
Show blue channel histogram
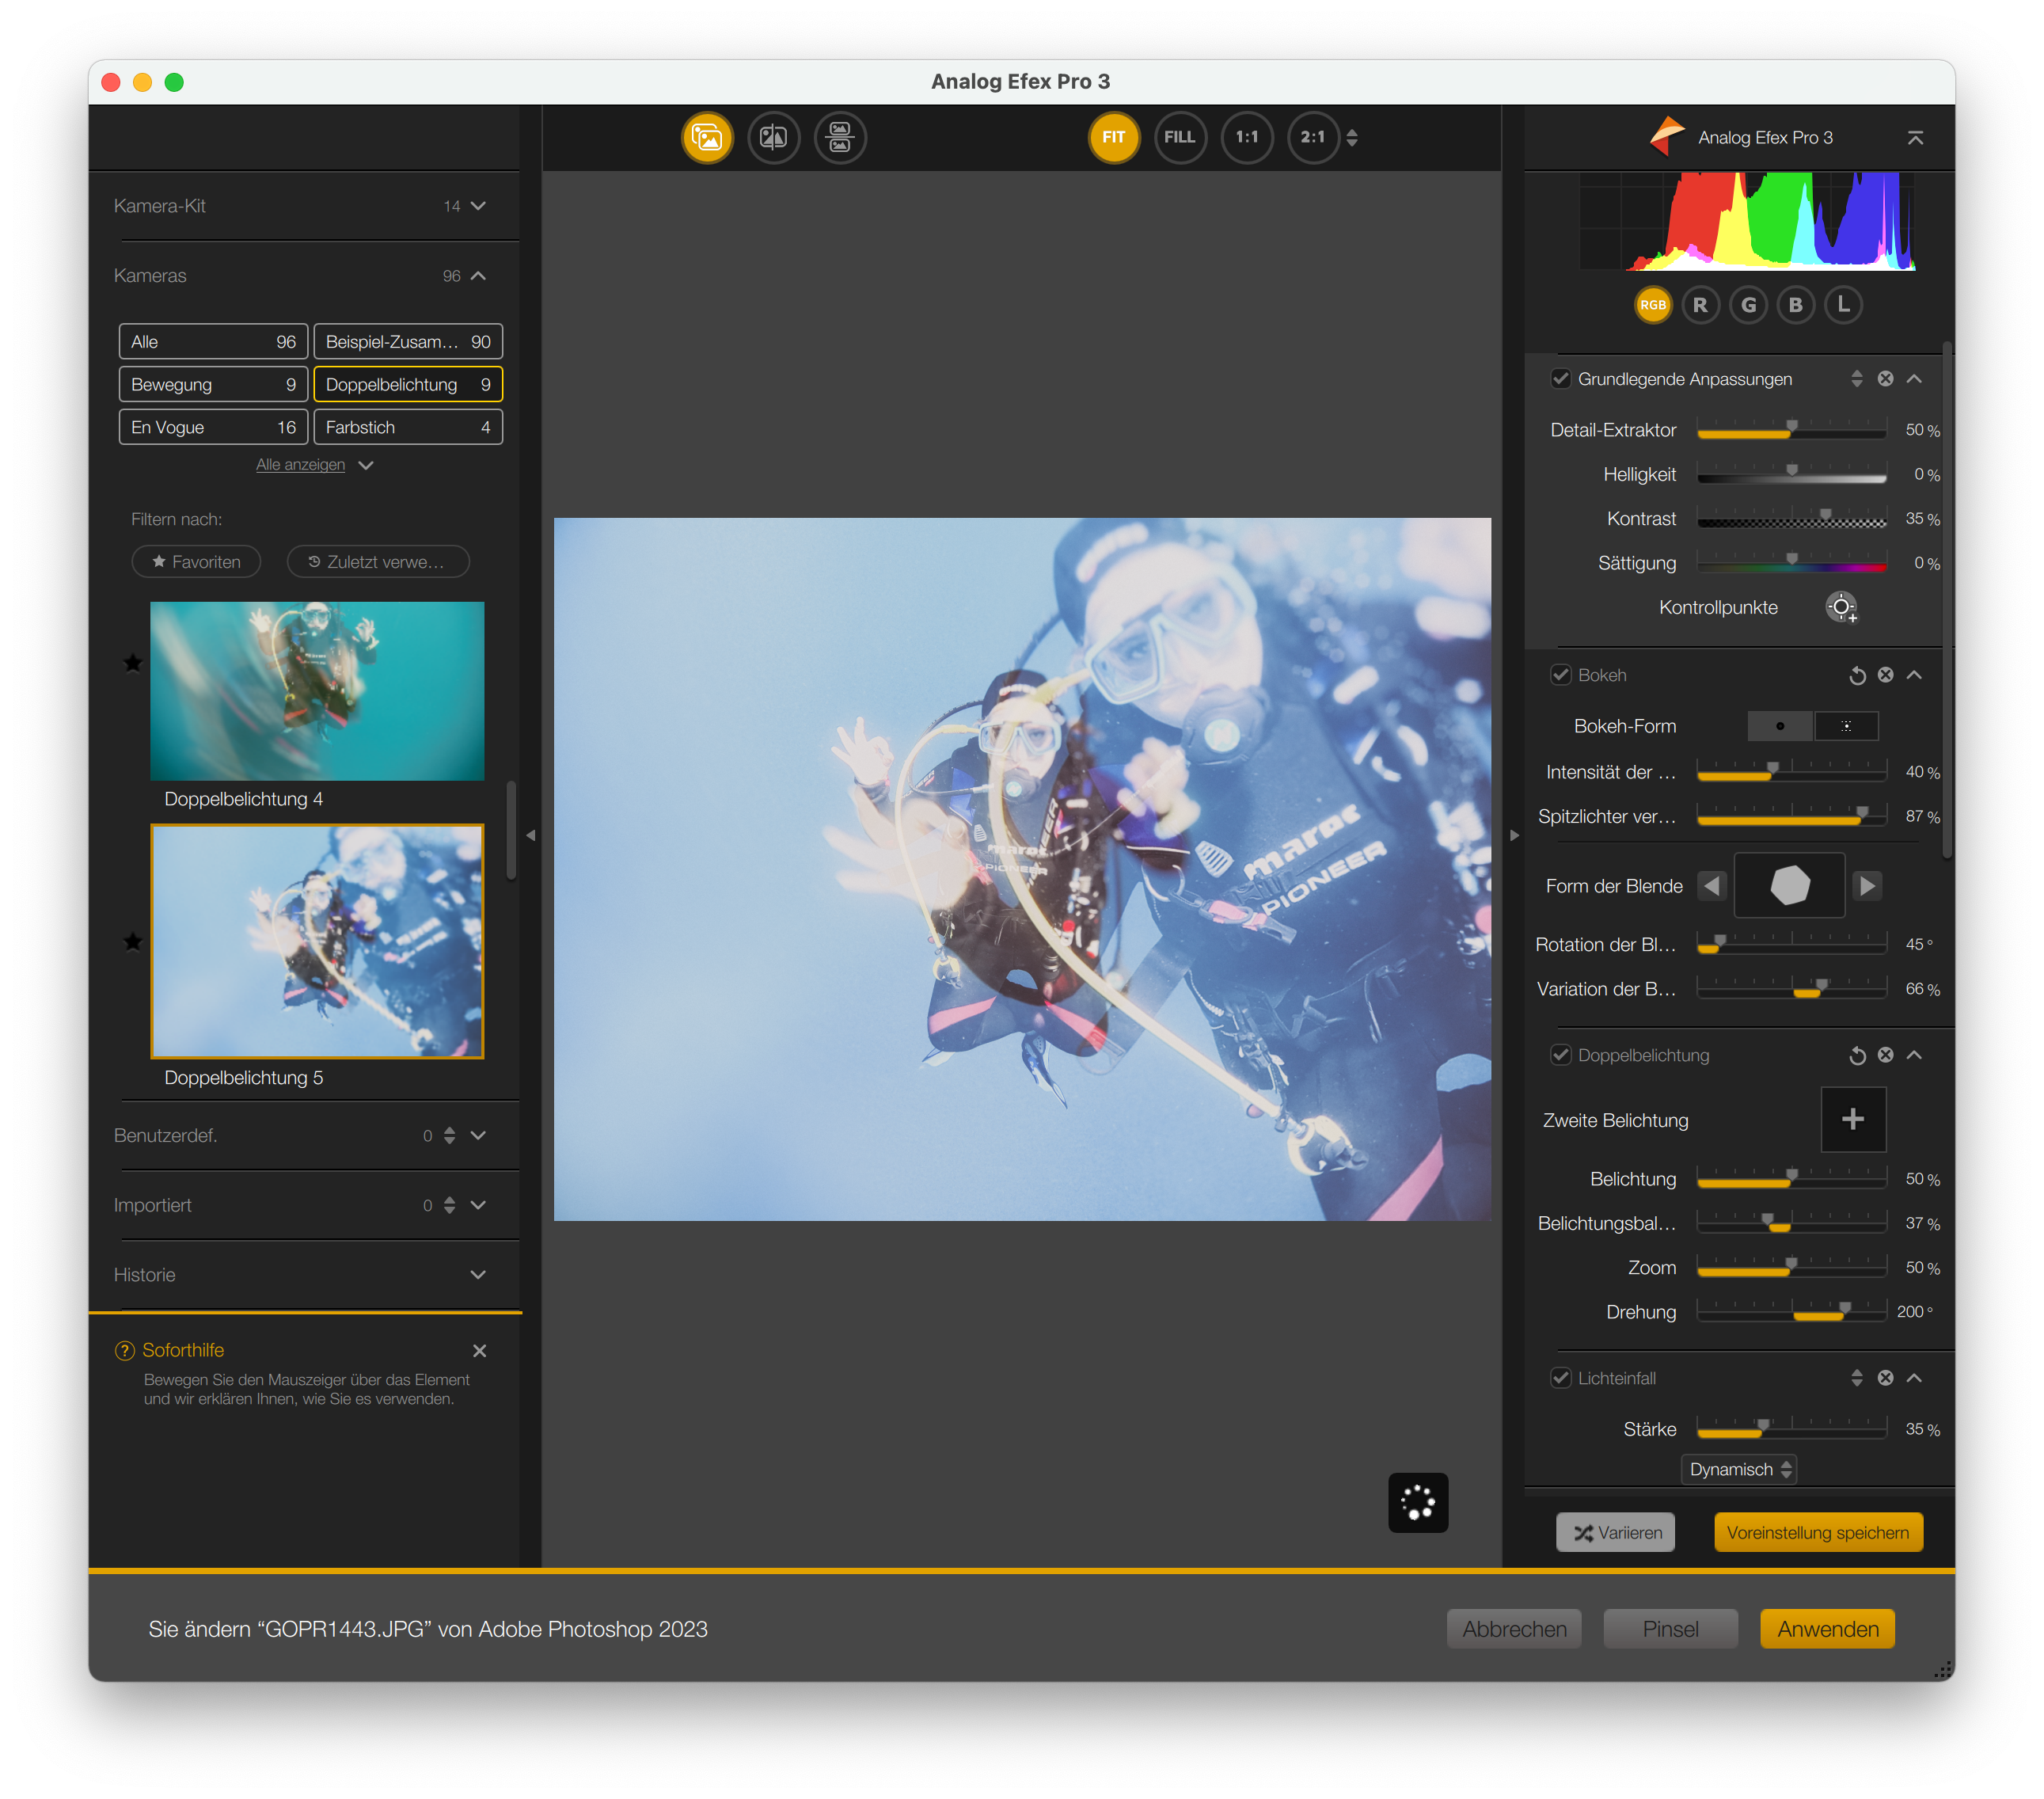pos(1796,305)
